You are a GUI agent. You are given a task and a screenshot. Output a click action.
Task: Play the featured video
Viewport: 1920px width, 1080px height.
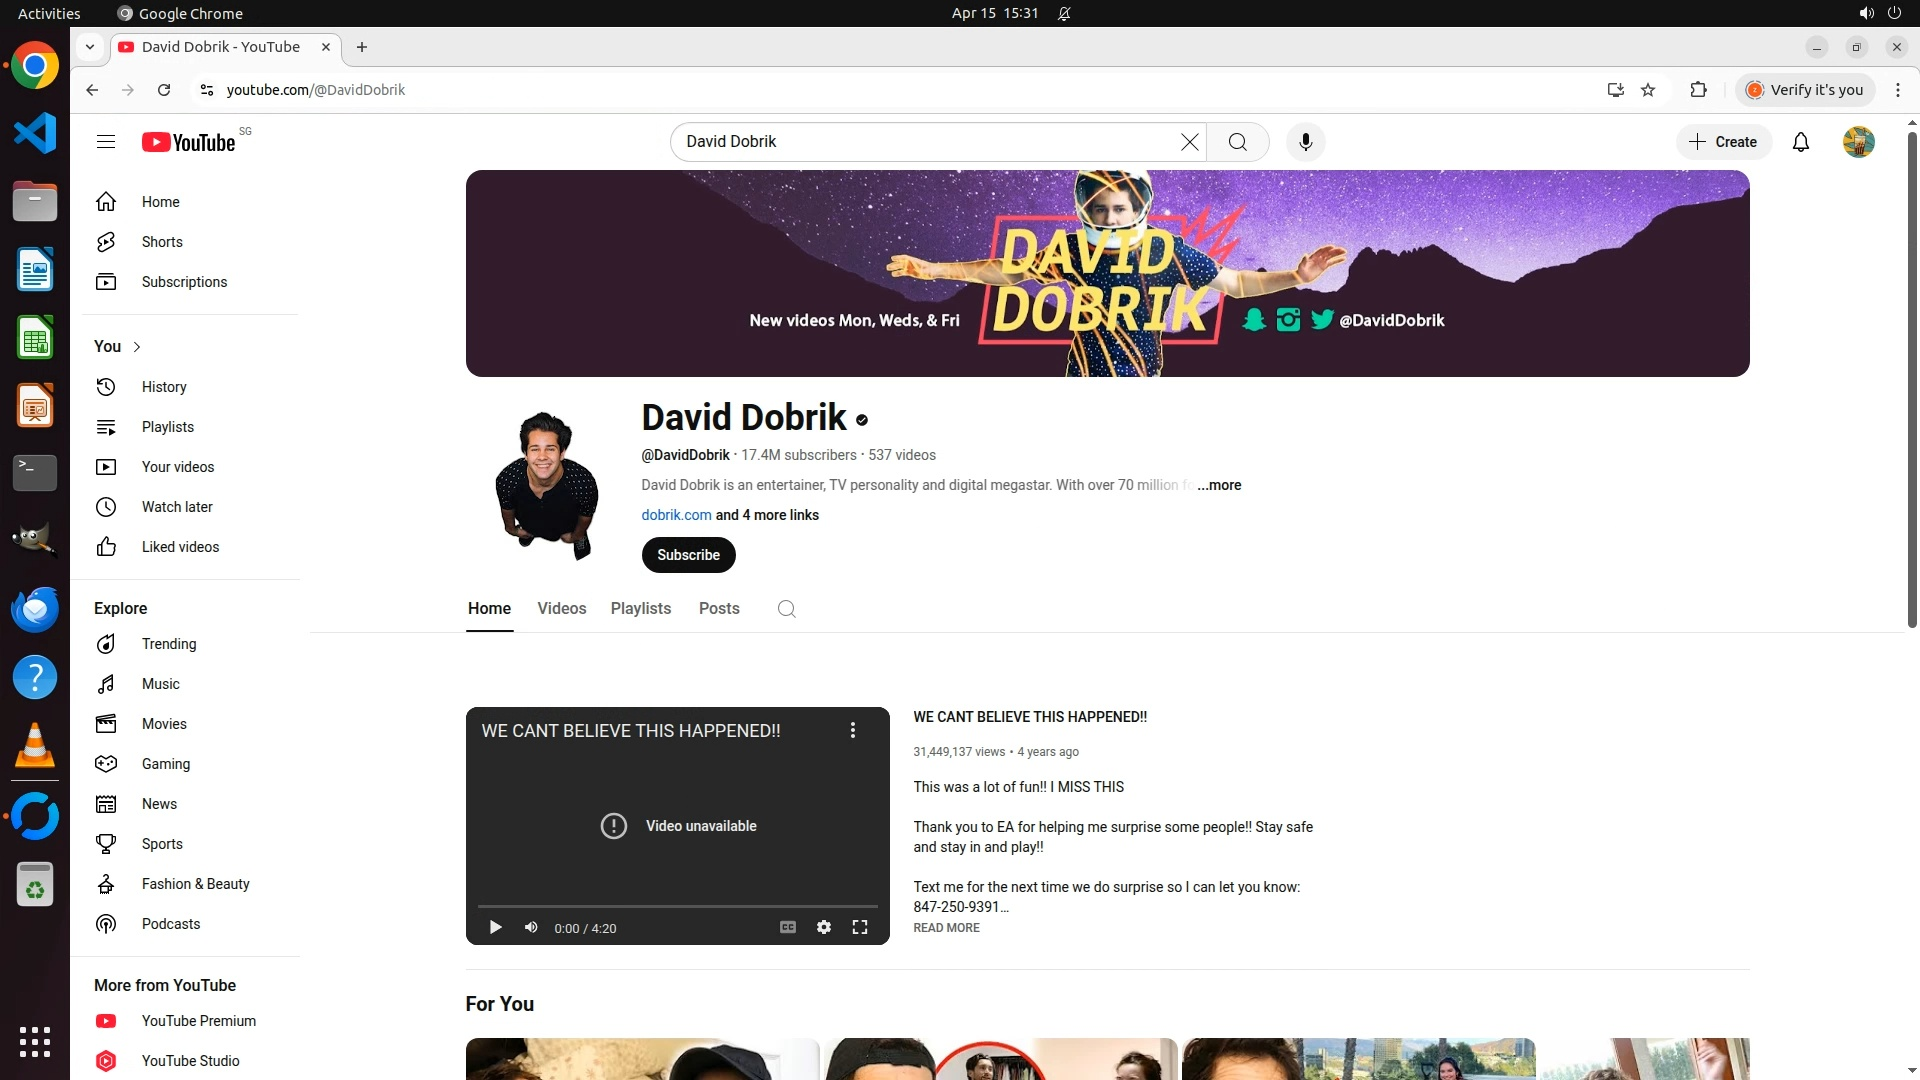(x=495, y=928)
